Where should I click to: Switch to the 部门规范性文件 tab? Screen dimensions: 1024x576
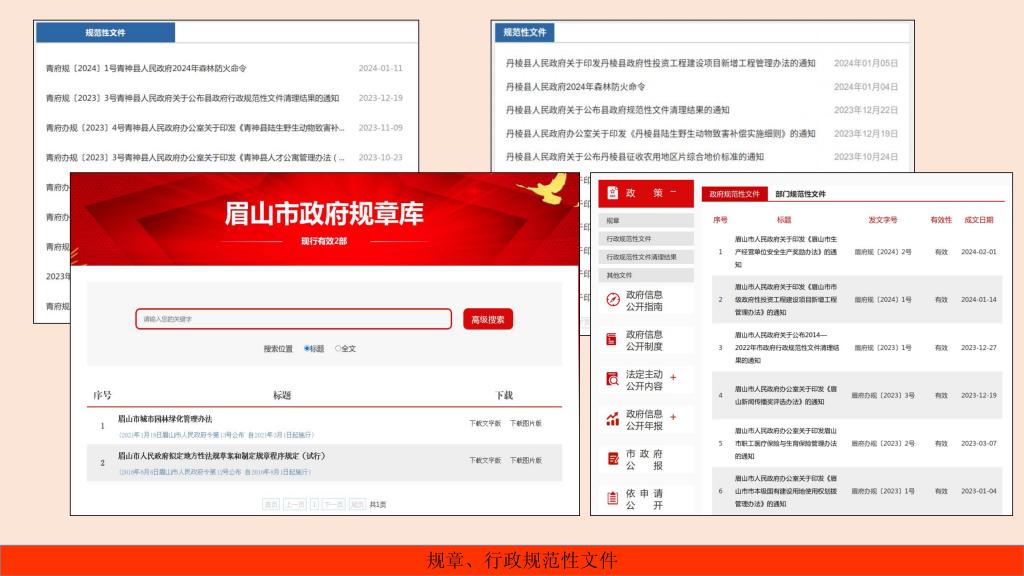(800, 194)
